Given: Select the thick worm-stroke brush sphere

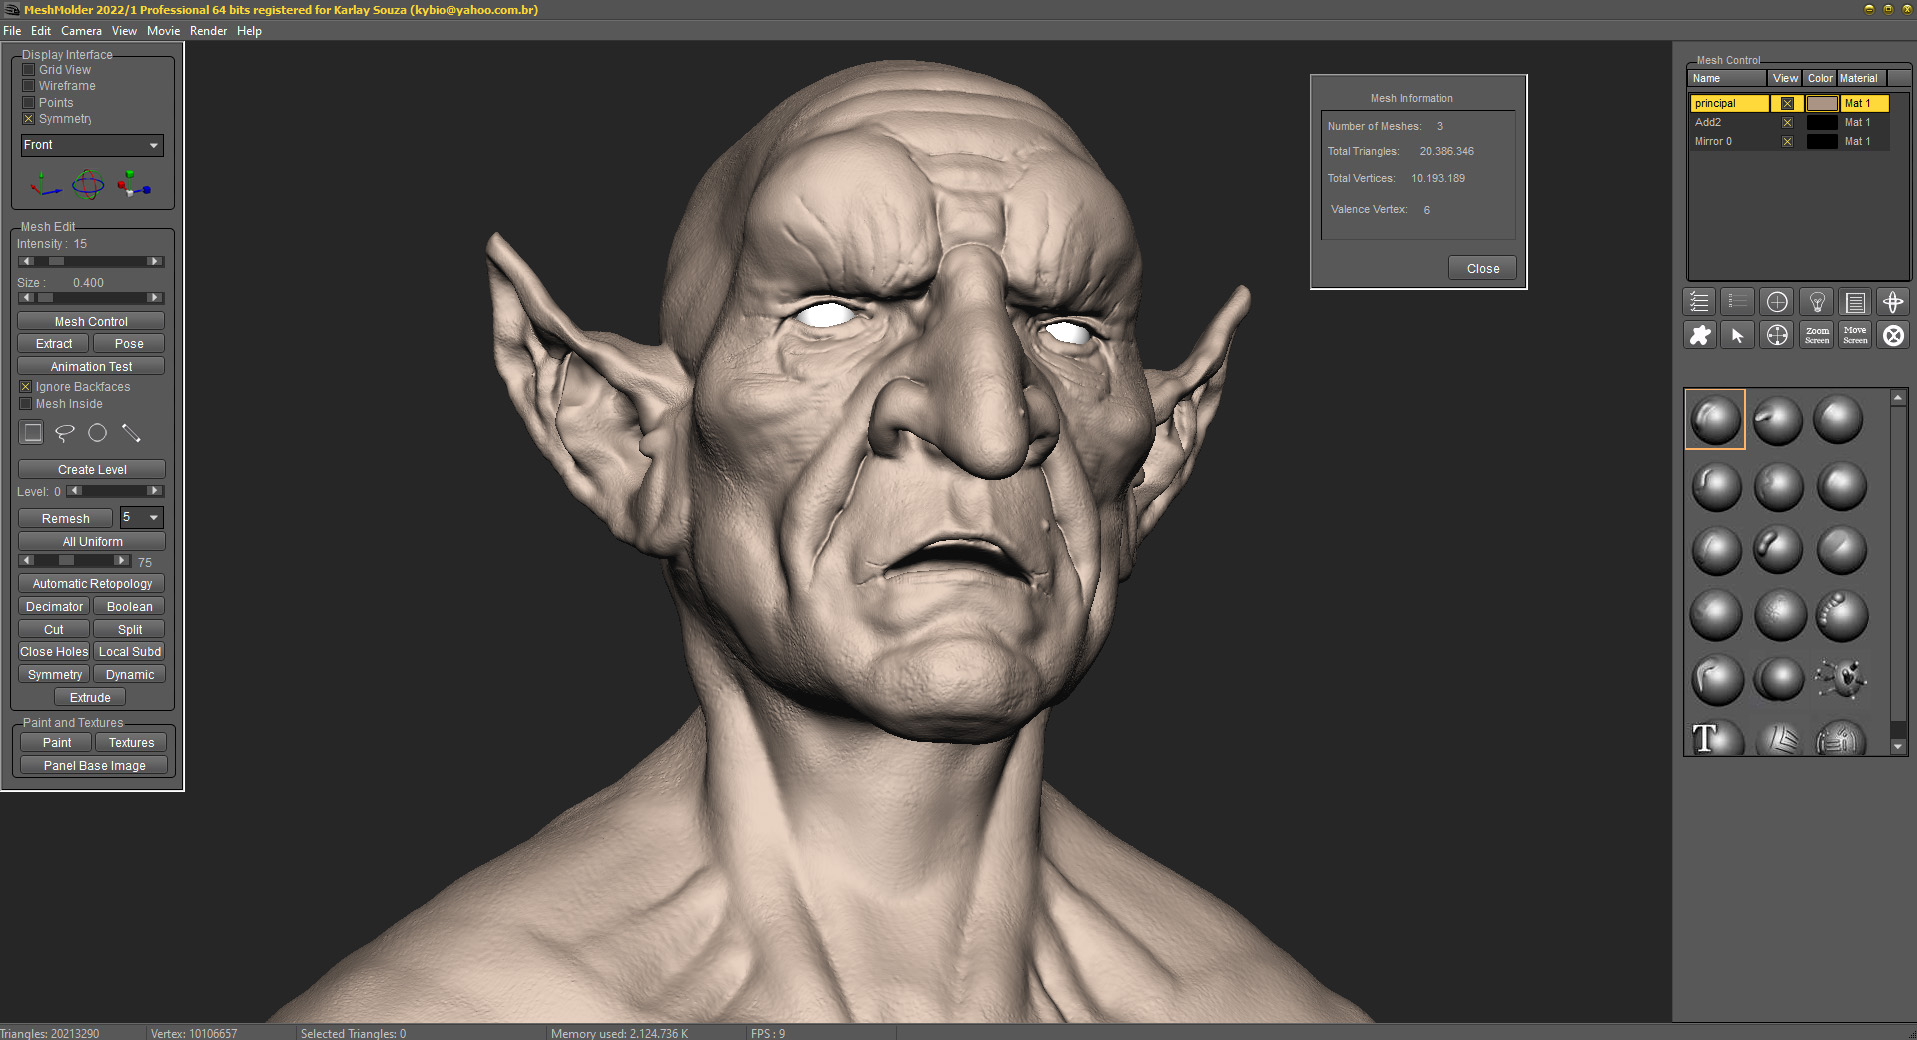Looking at the screenshot, I should point(1778,549).
